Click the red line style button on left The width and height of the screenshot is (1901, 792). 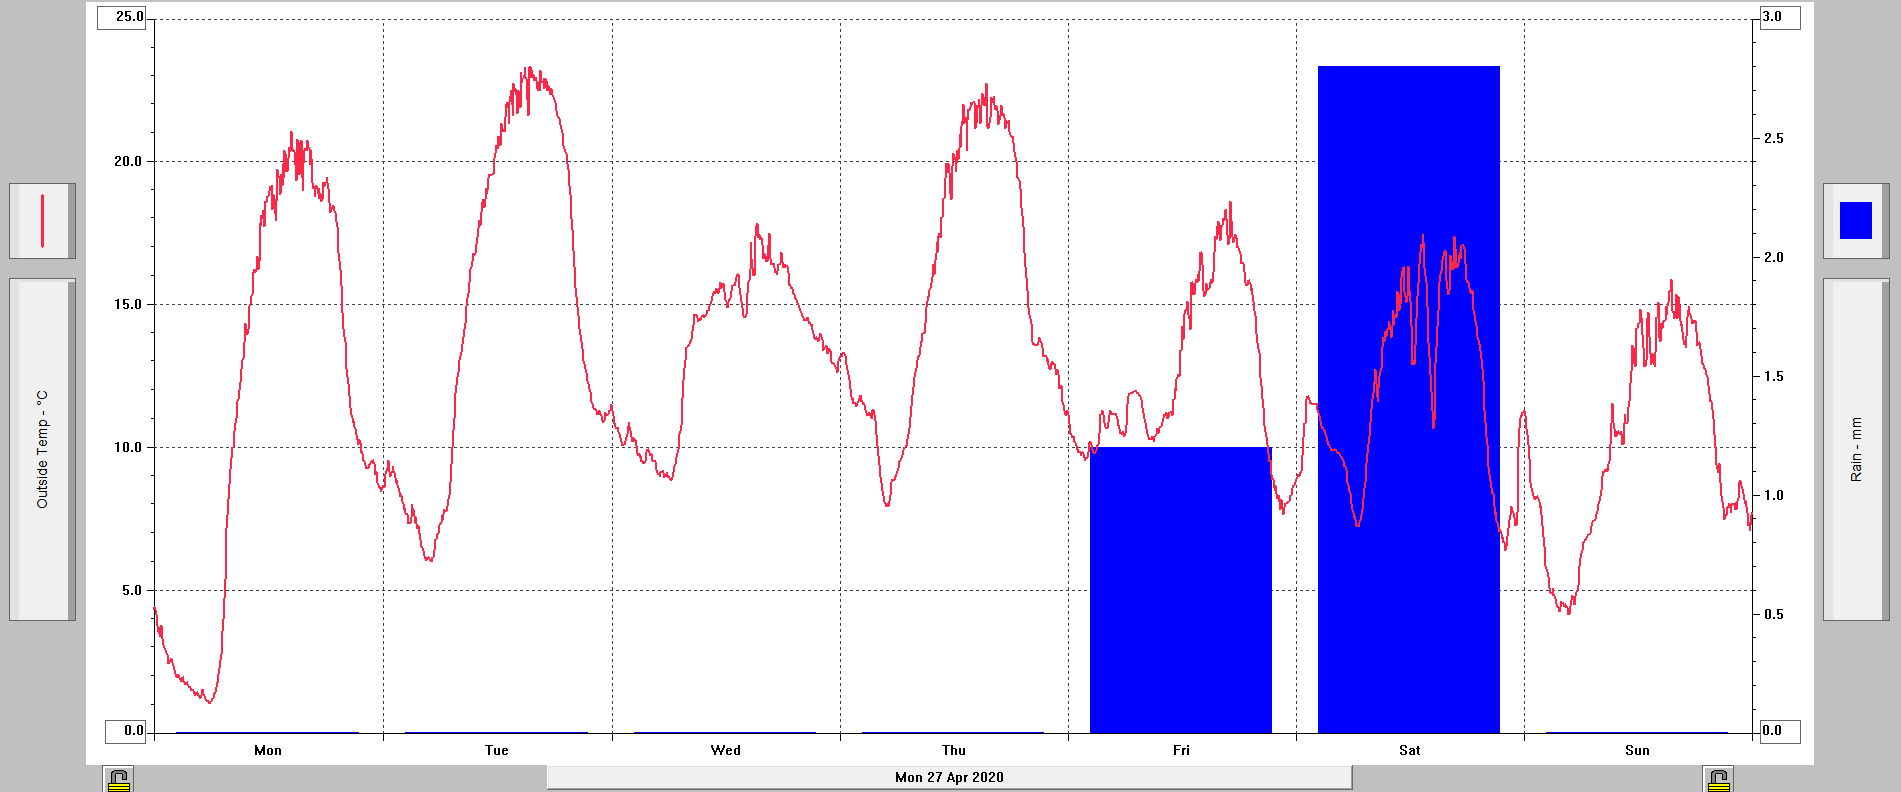[x=42, y=221]
